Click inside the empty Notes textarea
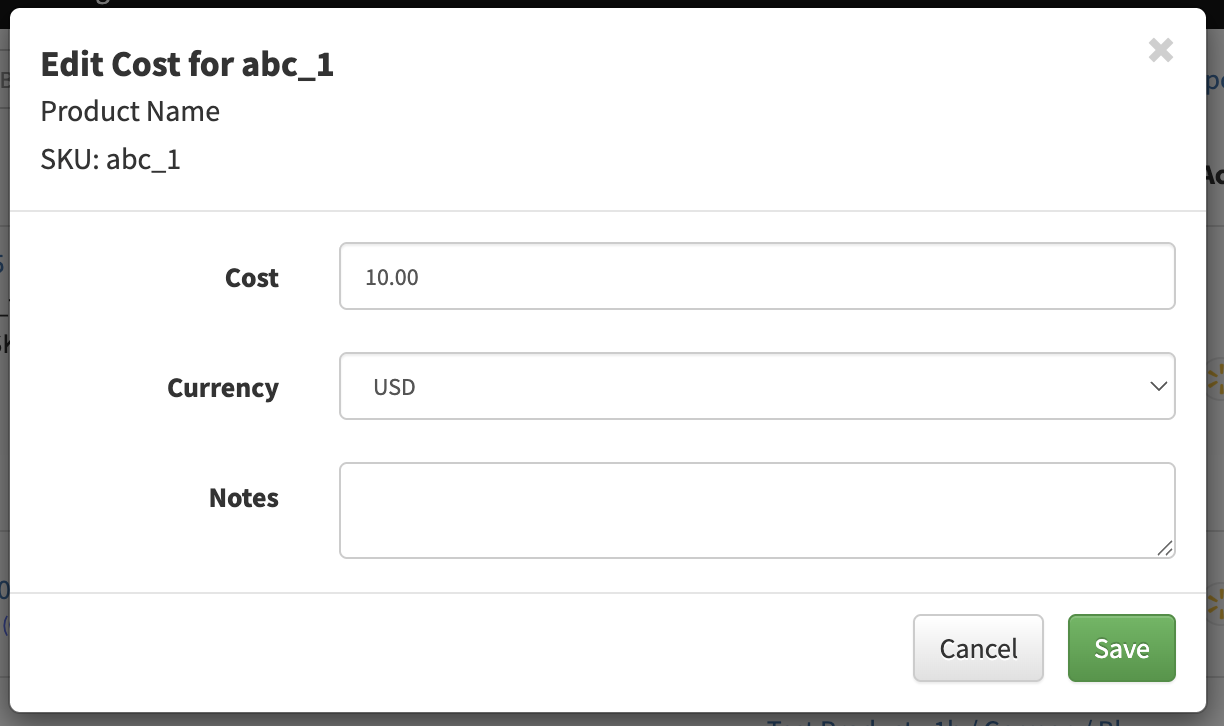Viewport: 1224px width, 726px height. 757,510
